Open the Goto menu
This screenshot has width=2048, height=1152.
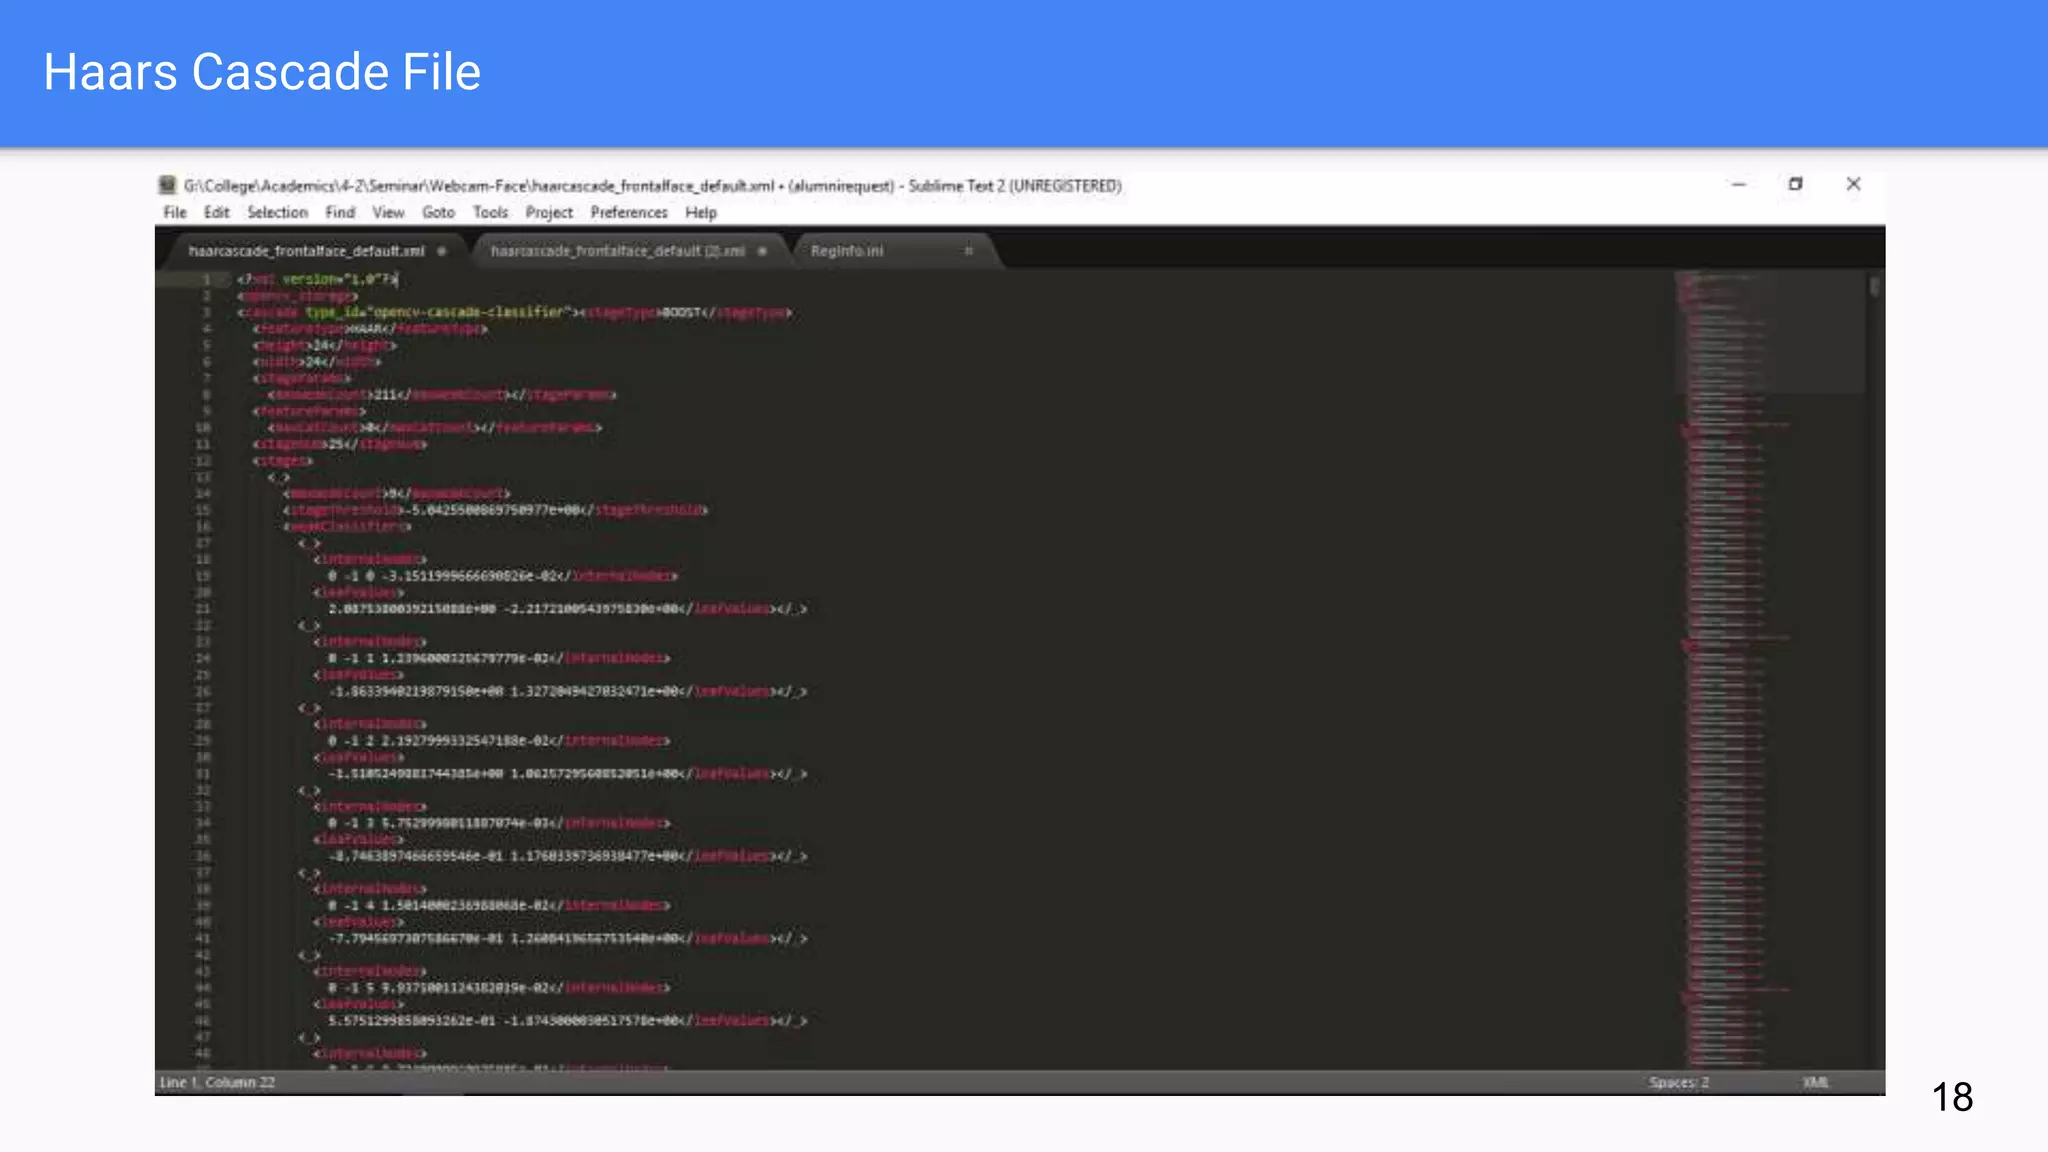(438, 212)
